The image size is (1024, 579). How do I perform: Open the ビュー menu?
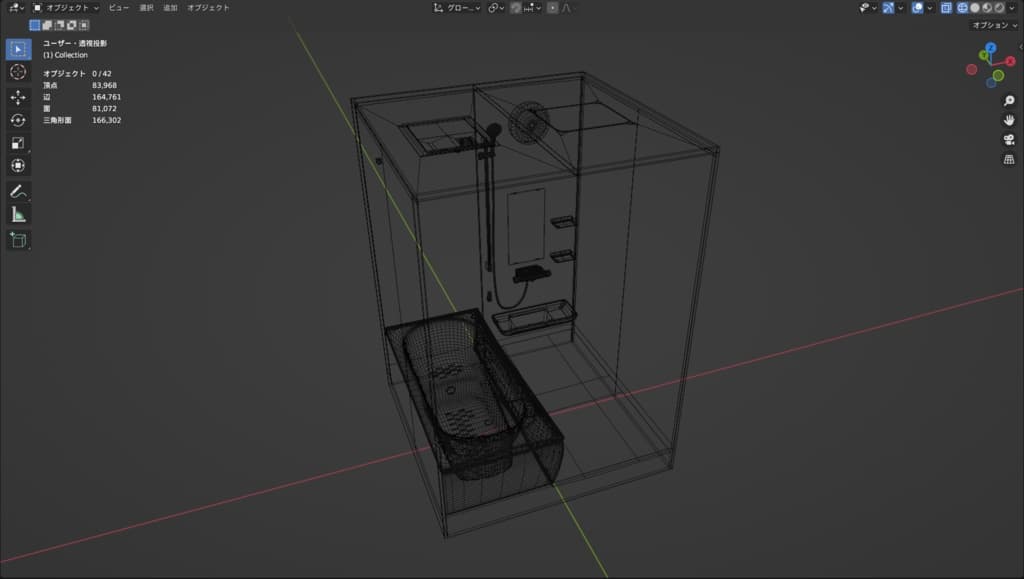[x=119, y=8]
